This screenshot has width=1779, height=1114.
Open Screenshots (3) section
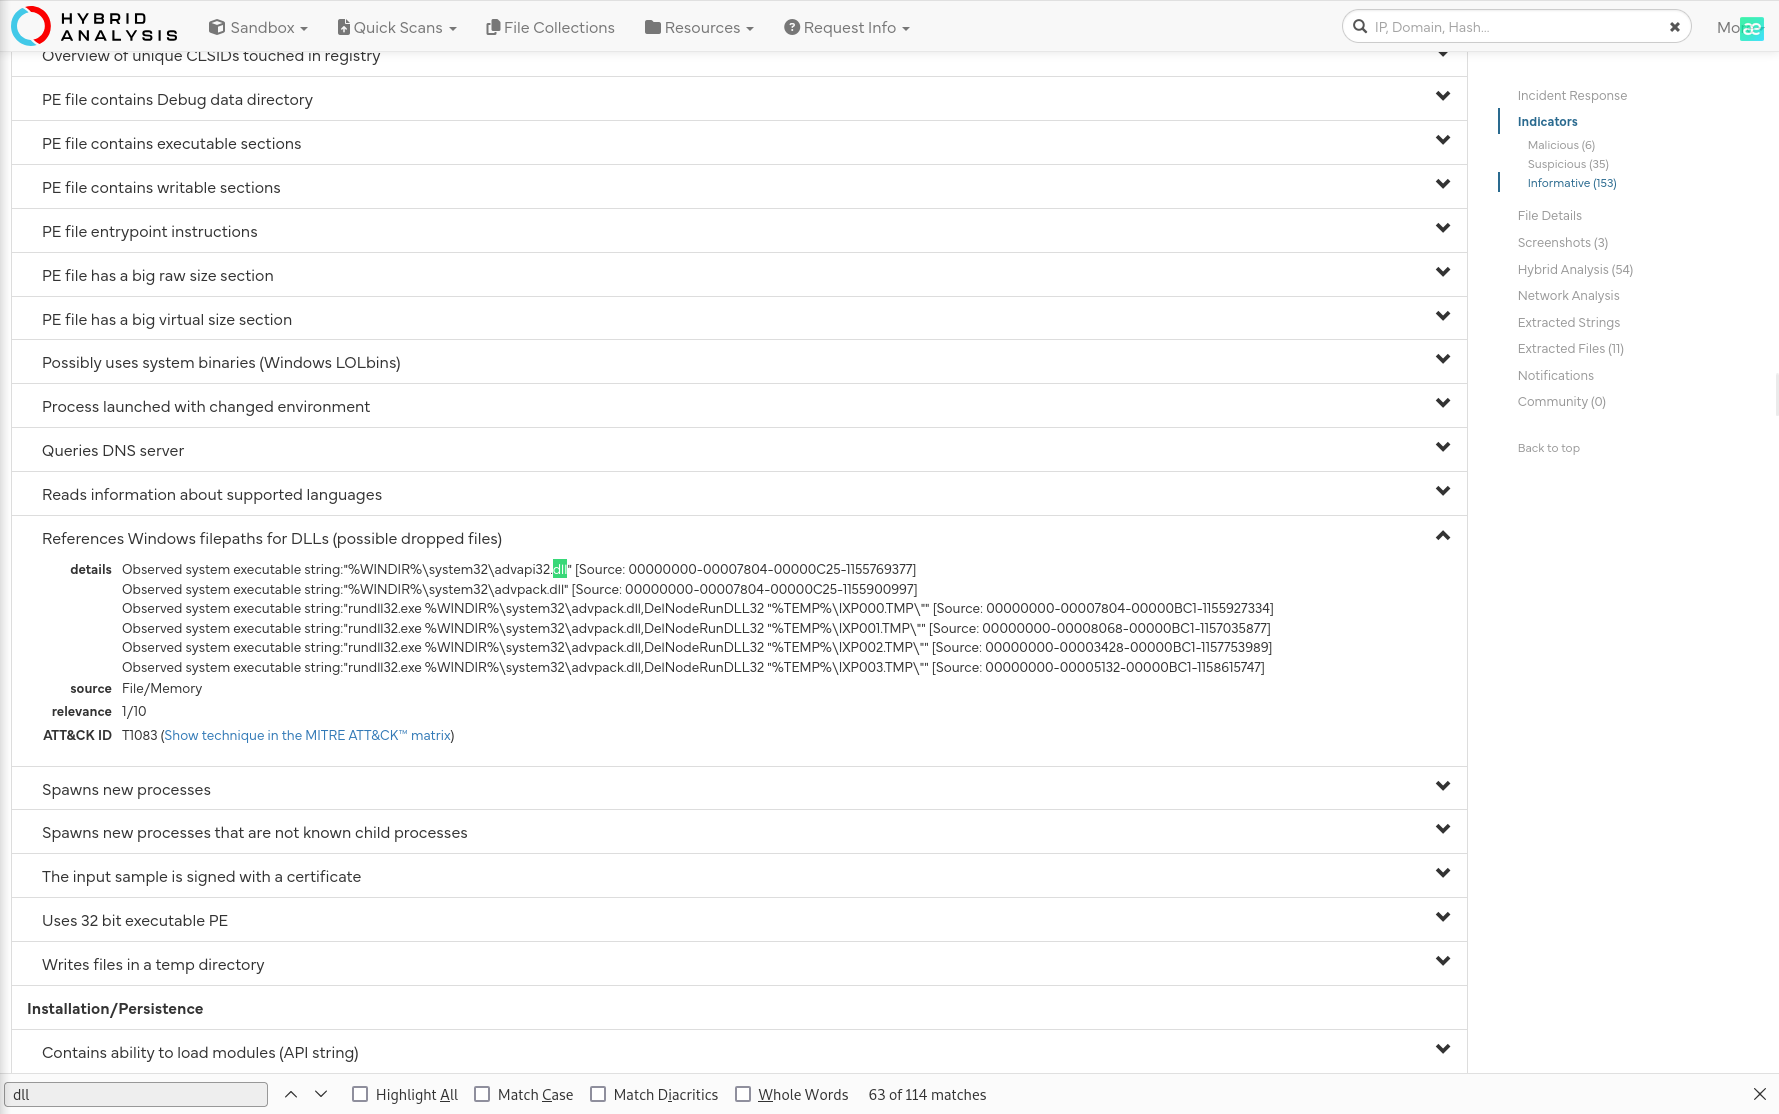[1562, 242]
